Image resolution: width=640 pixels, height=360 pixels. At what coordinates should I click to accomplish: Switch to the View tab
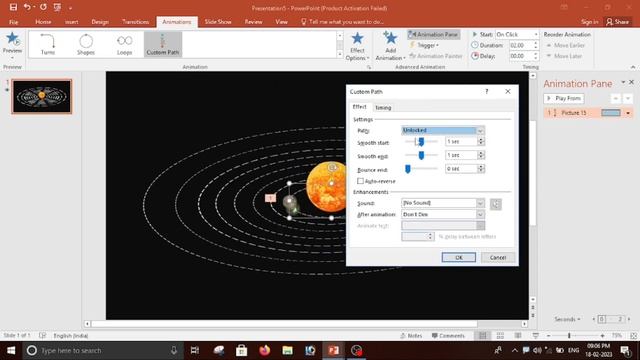[x=281, y=22]
